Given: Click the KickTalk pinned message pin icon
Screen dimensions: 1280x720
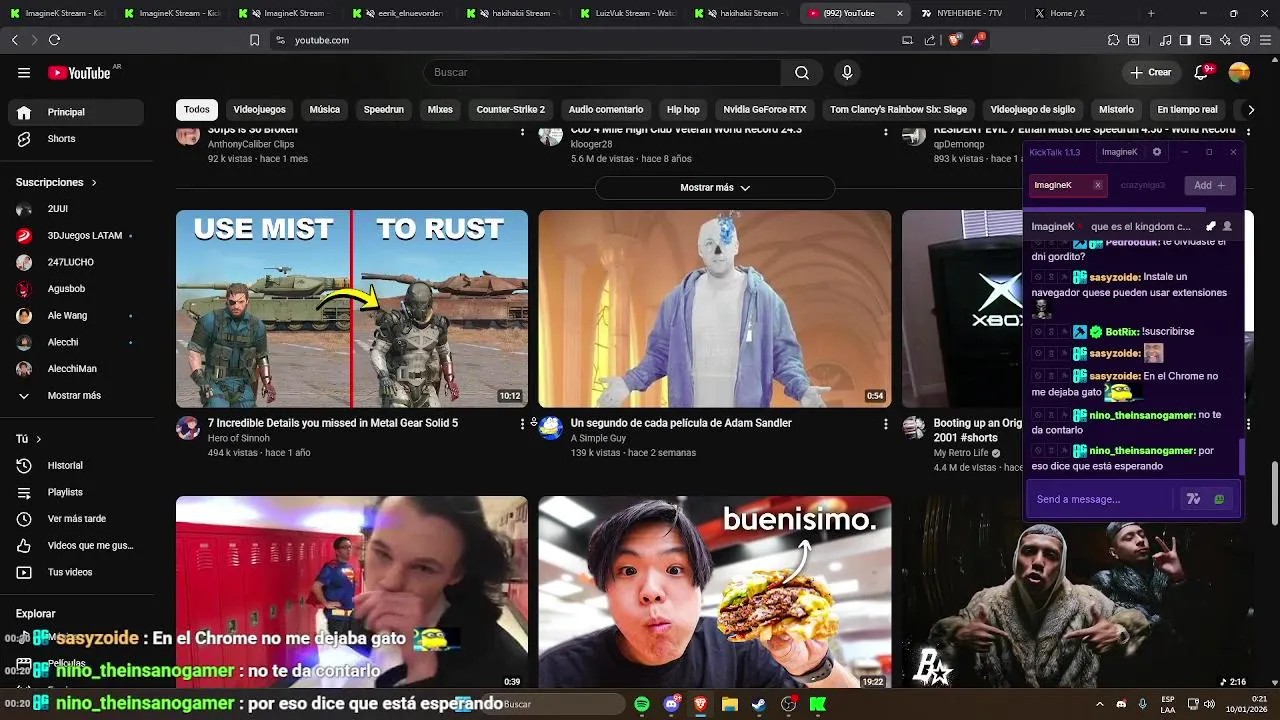Looking at the screenshot, I should tap(1211, 227).
